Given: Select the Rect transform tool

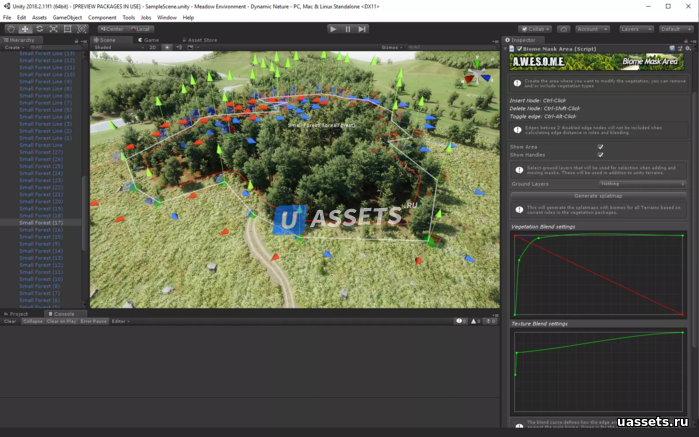Looking at the screenshot, I should (x=67, y=29).
